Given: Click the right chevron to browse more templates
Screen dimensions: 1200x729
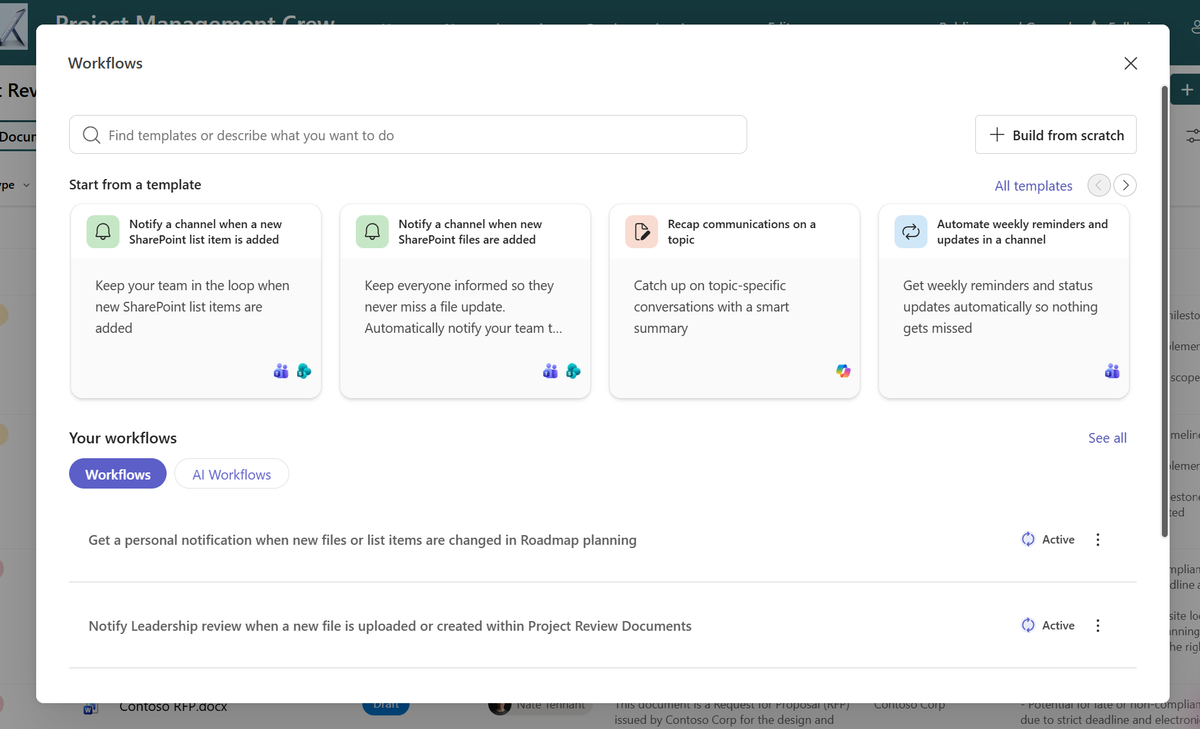Looking at the screenshot, I should coord(1124,185).
